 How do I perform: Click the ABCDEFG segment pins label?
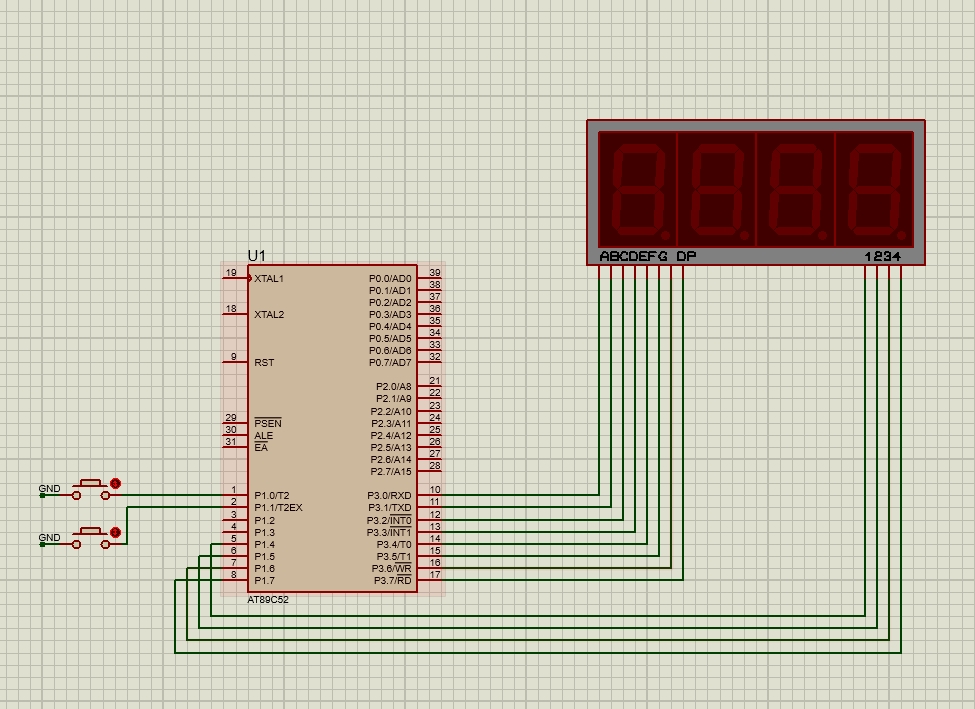click(634, 256)
